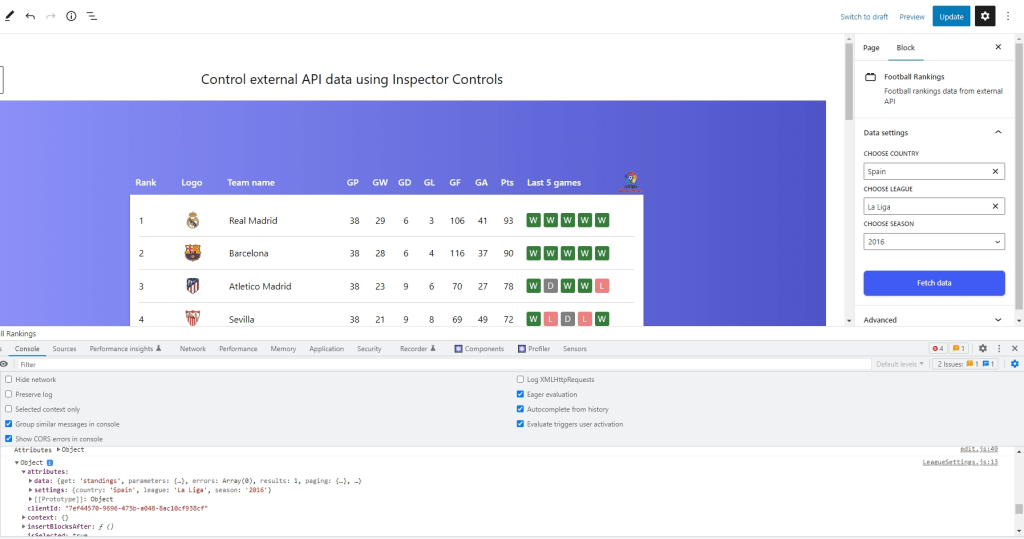Clear the La Liga league selection
1024x539 pixels.
click(995, 206)
